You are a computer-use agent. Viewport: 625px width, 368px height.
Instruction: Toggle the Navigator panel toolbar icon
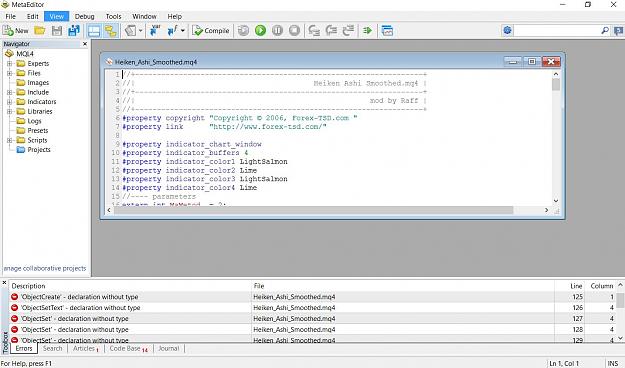[x=111, y=31]
